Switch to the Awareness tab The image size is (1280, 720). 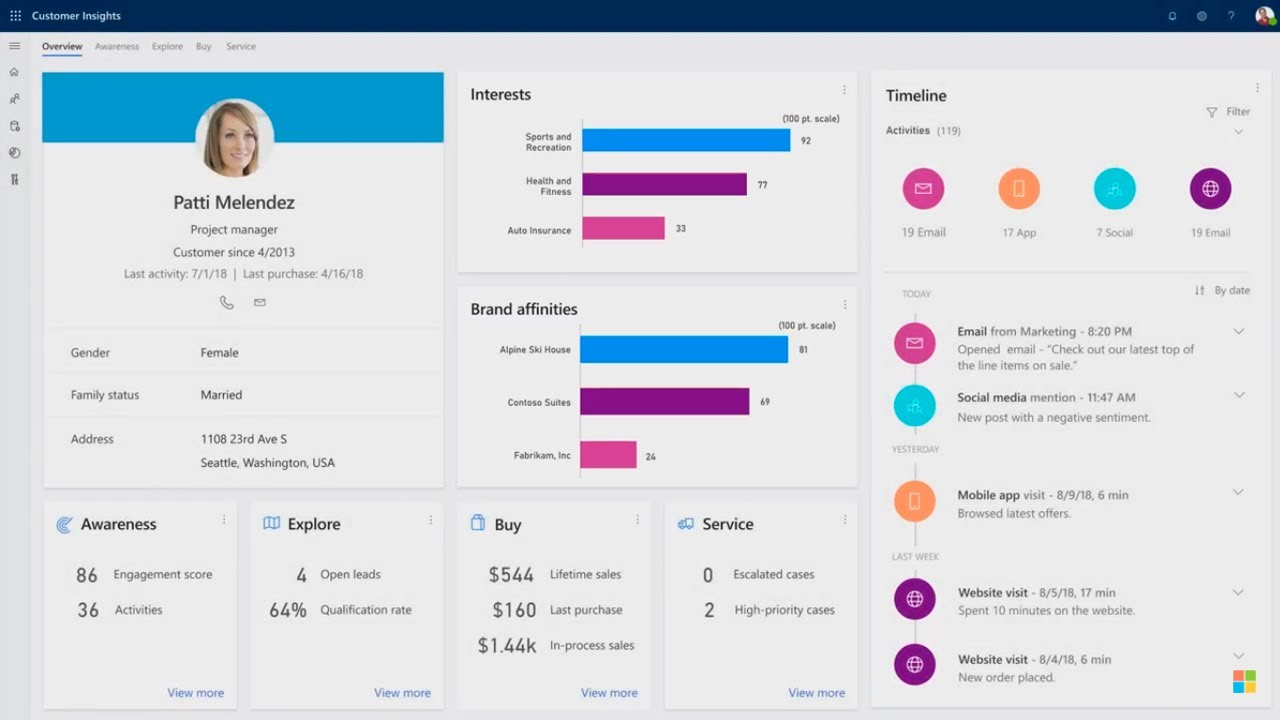pos(117,46)
